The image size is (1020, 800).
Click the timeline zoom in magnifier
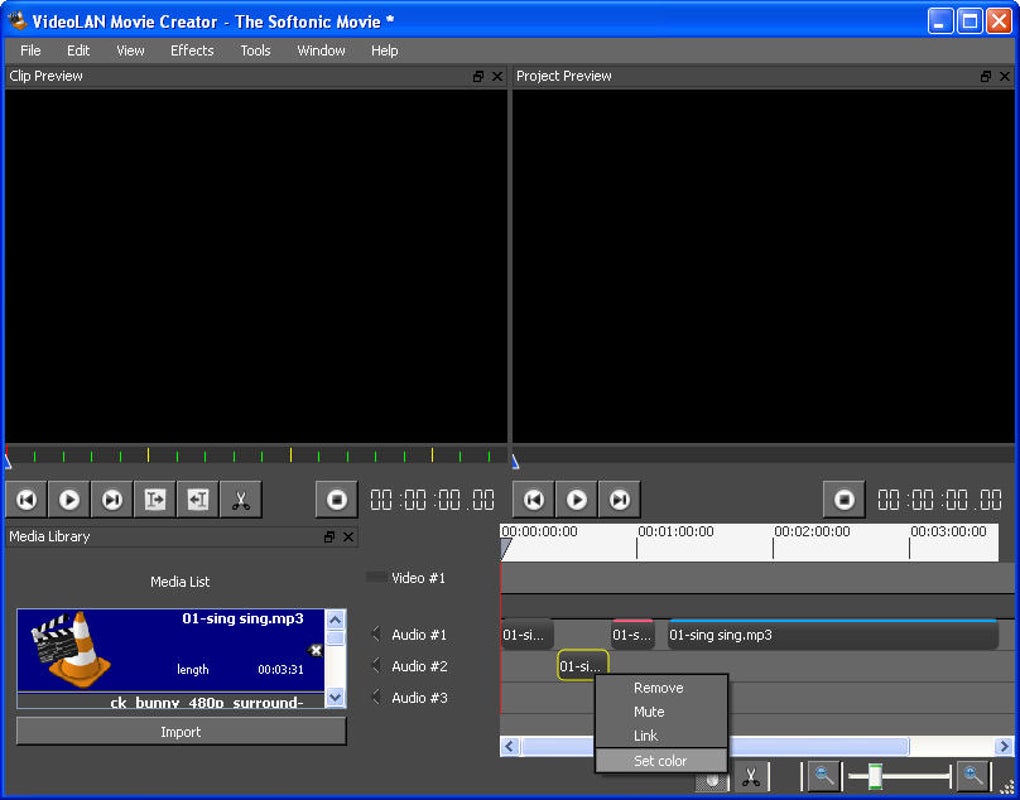point(972,776)
